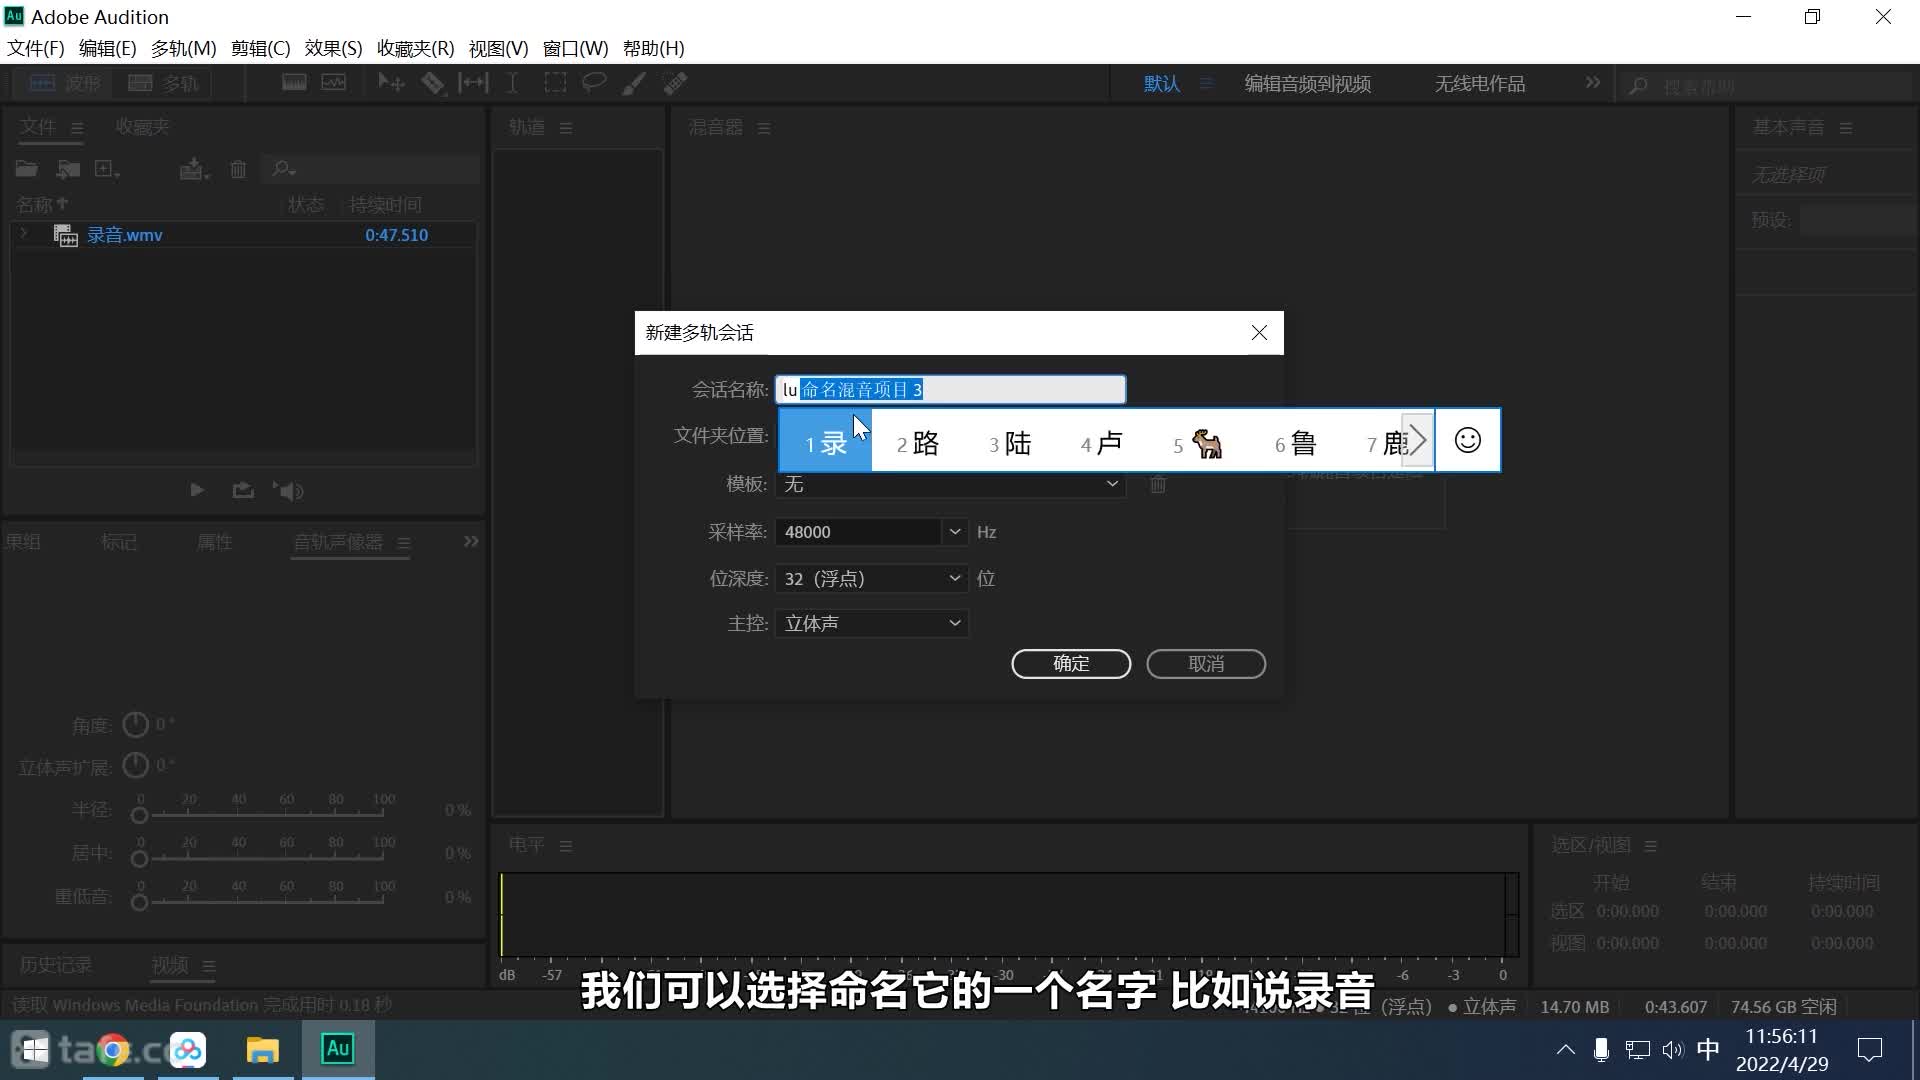Open the bit depth dropdown

pos(871,578)
